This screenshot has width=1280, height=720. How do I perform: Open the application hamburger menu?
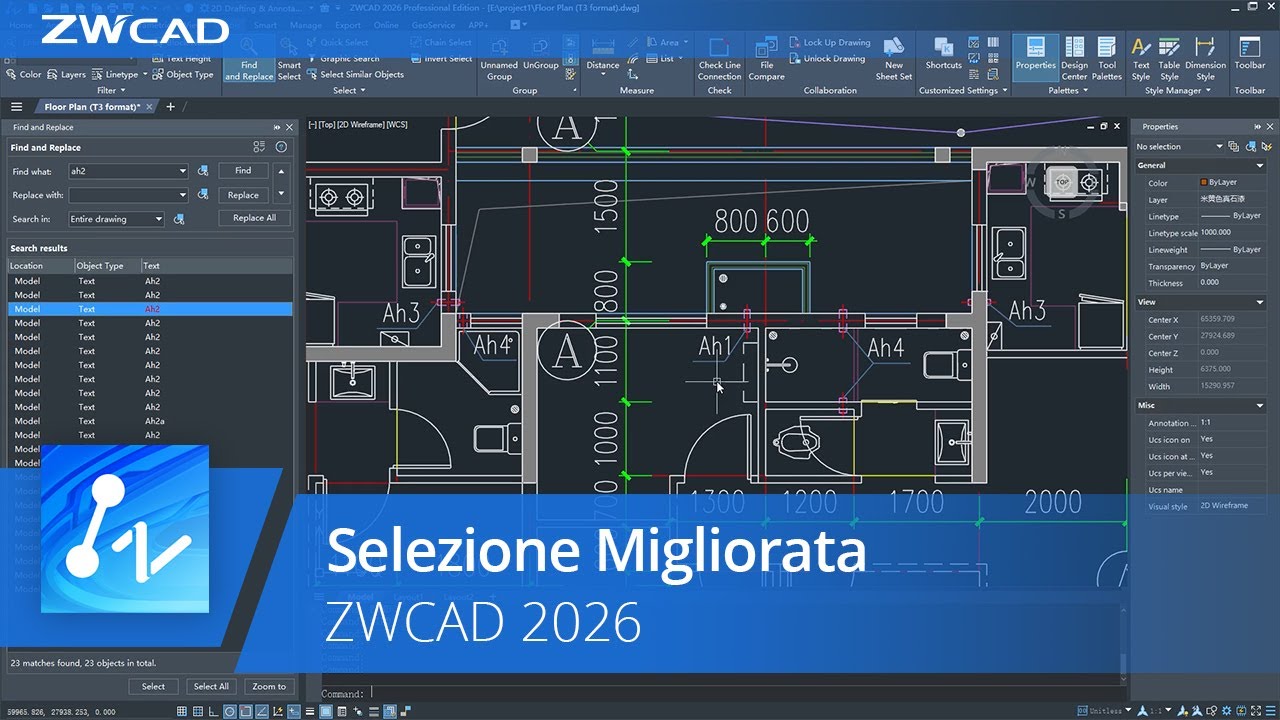16,106
